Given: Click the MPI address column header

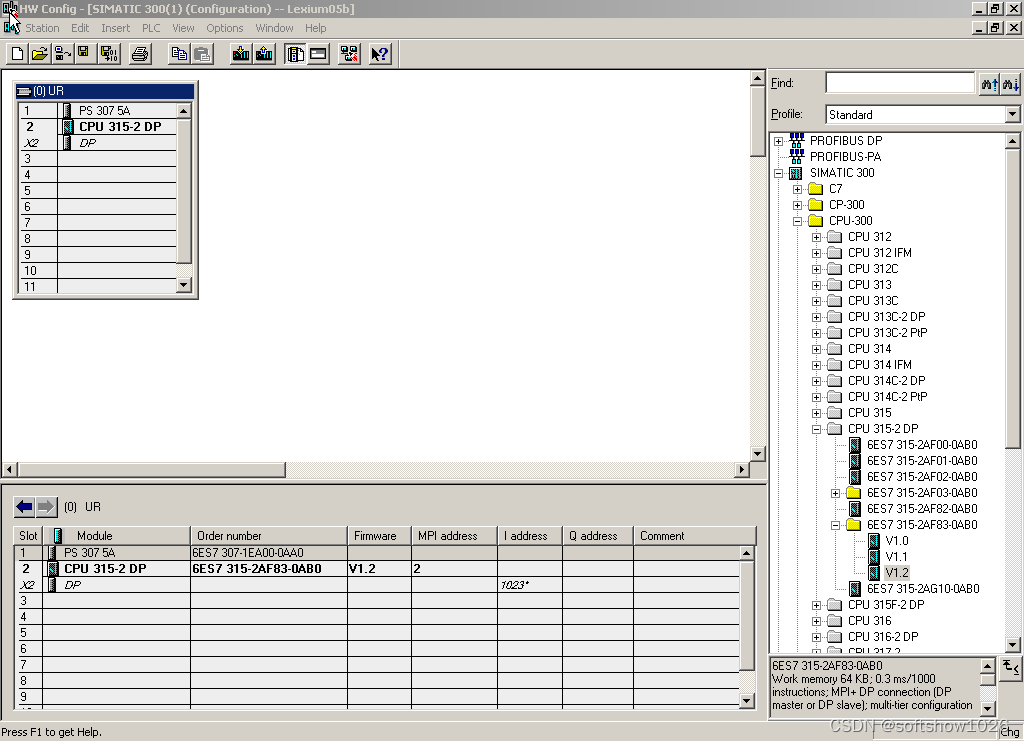Looking at the screenshot, I should pyautogui.click(x=454, y=536).
